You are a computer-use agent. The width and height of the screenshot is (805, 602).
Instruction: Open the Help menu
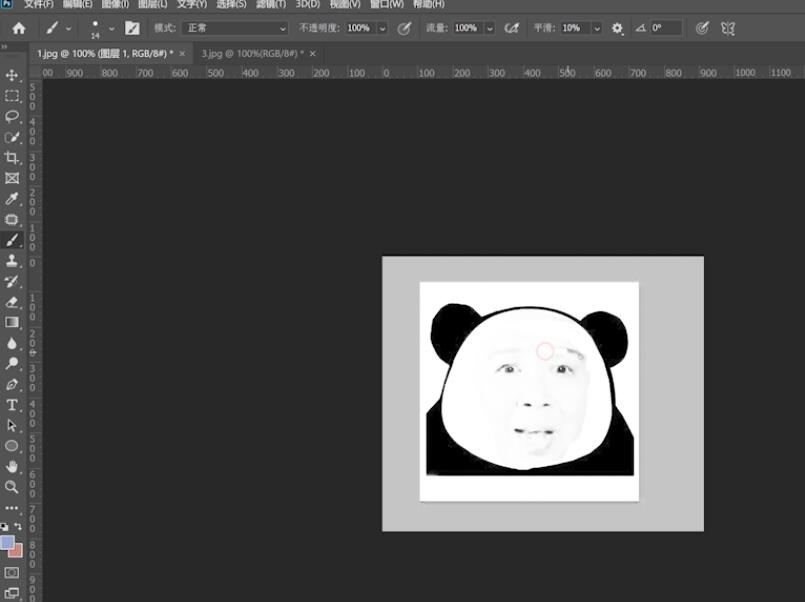[x=429, y=4]
